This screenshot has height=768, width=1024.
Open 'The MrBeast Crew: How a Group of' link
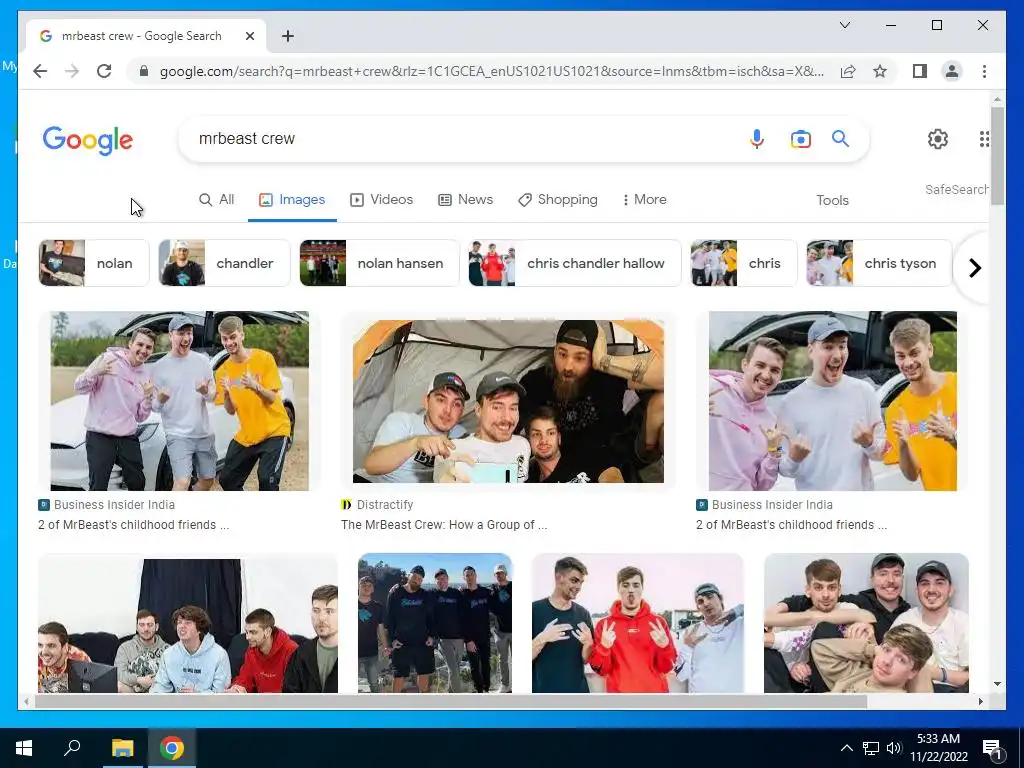point(444,525)
